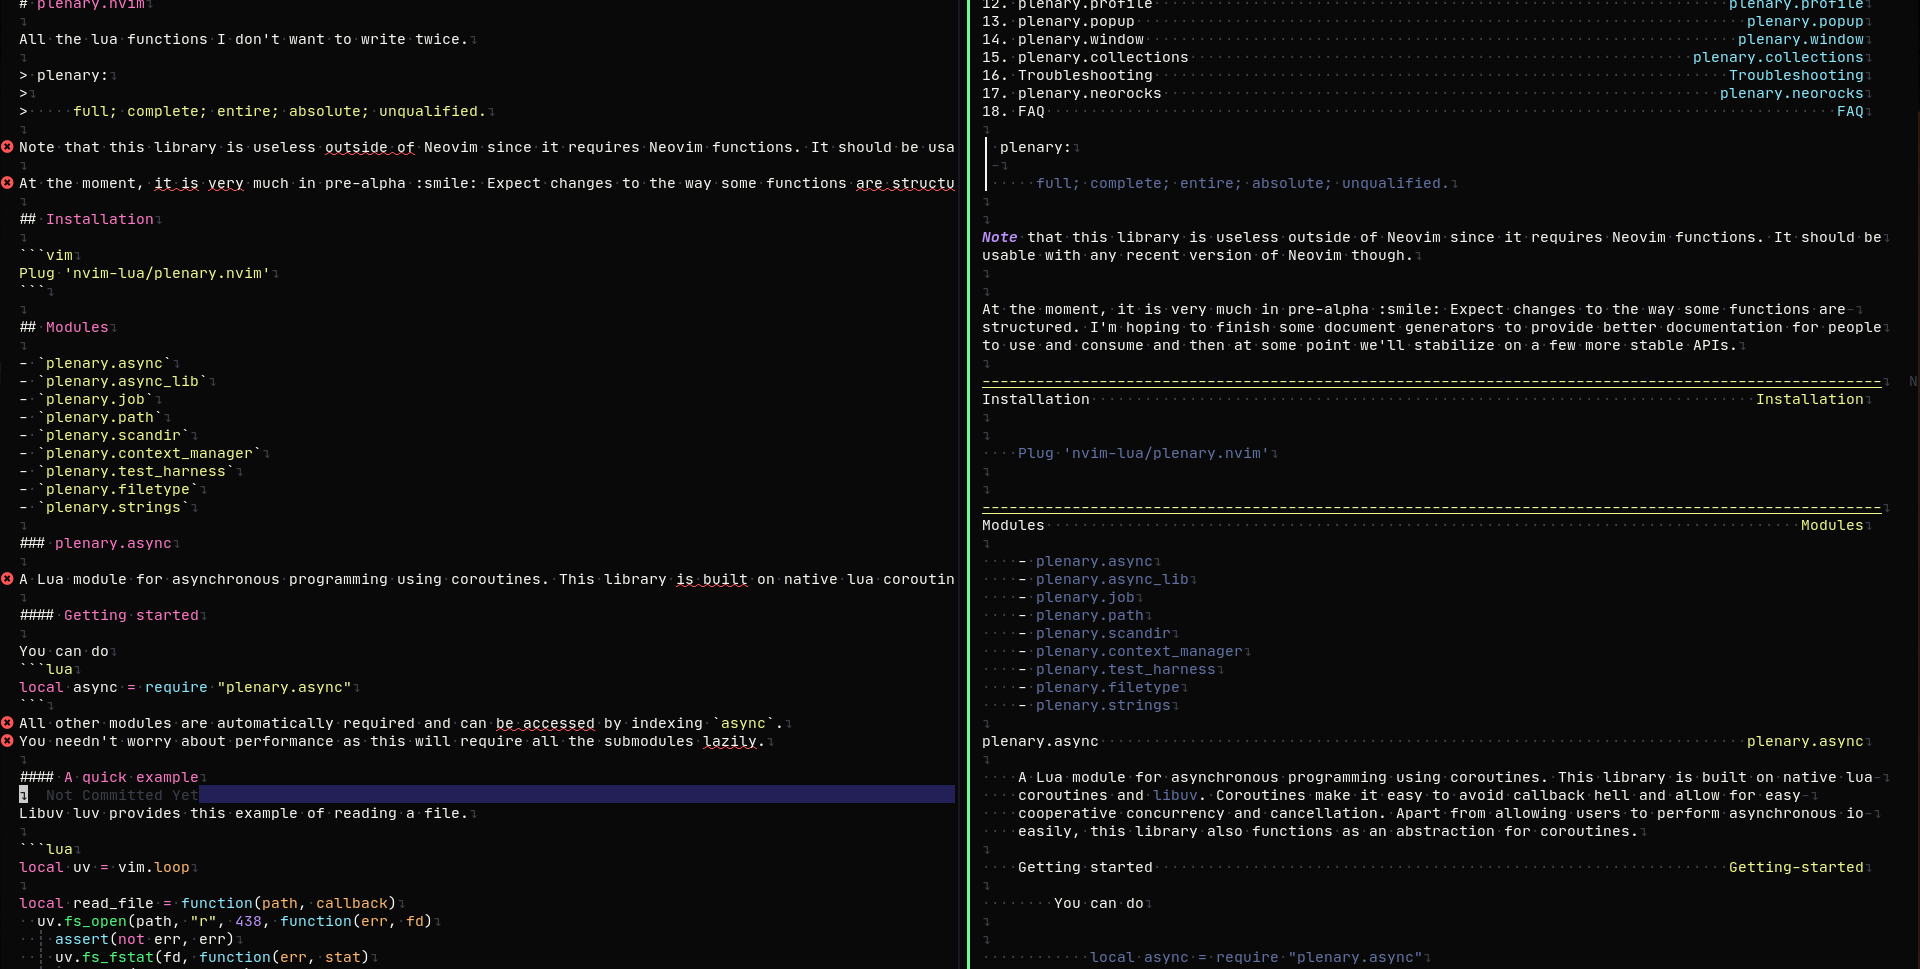Click "Libuv luv provides this example" line
Image resolution: width=1920 pixels, height=969 pixels.
tap(243, 813)
